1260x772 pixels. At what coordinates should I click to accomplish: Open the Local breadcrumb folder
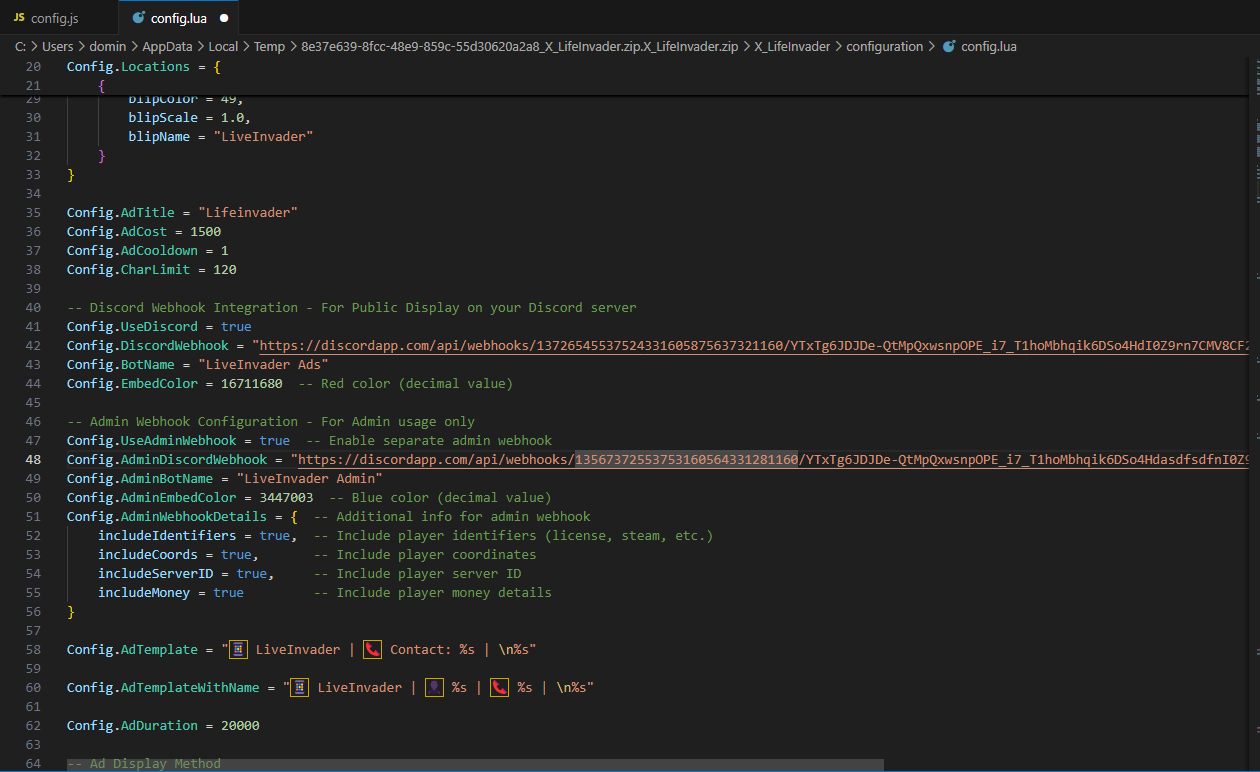pyautogui.click(x=225, y=46)
